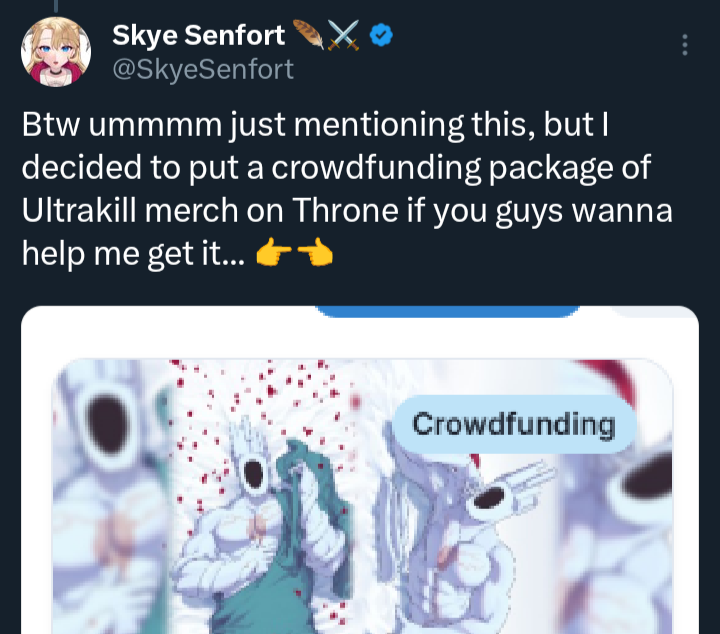This screenshot has height=634, width=720.
Task: Click the blue bar atop the card
Action: 448,311
